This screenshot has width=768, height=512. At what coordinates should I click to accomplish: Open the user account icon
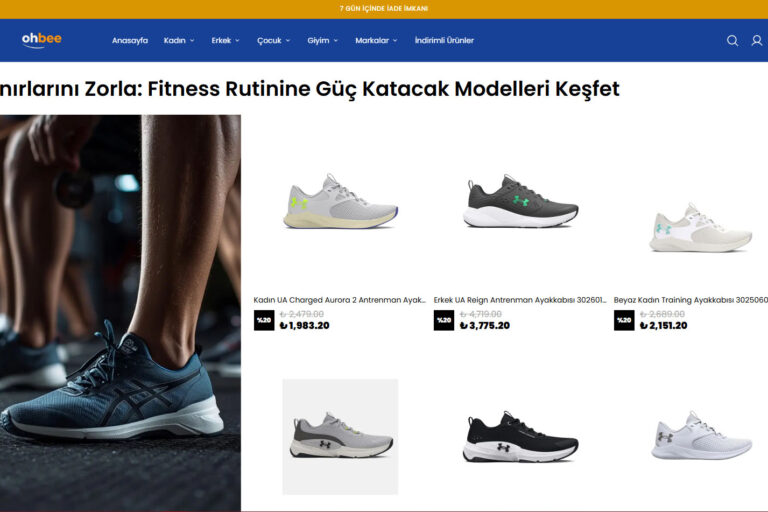(757, 41)
